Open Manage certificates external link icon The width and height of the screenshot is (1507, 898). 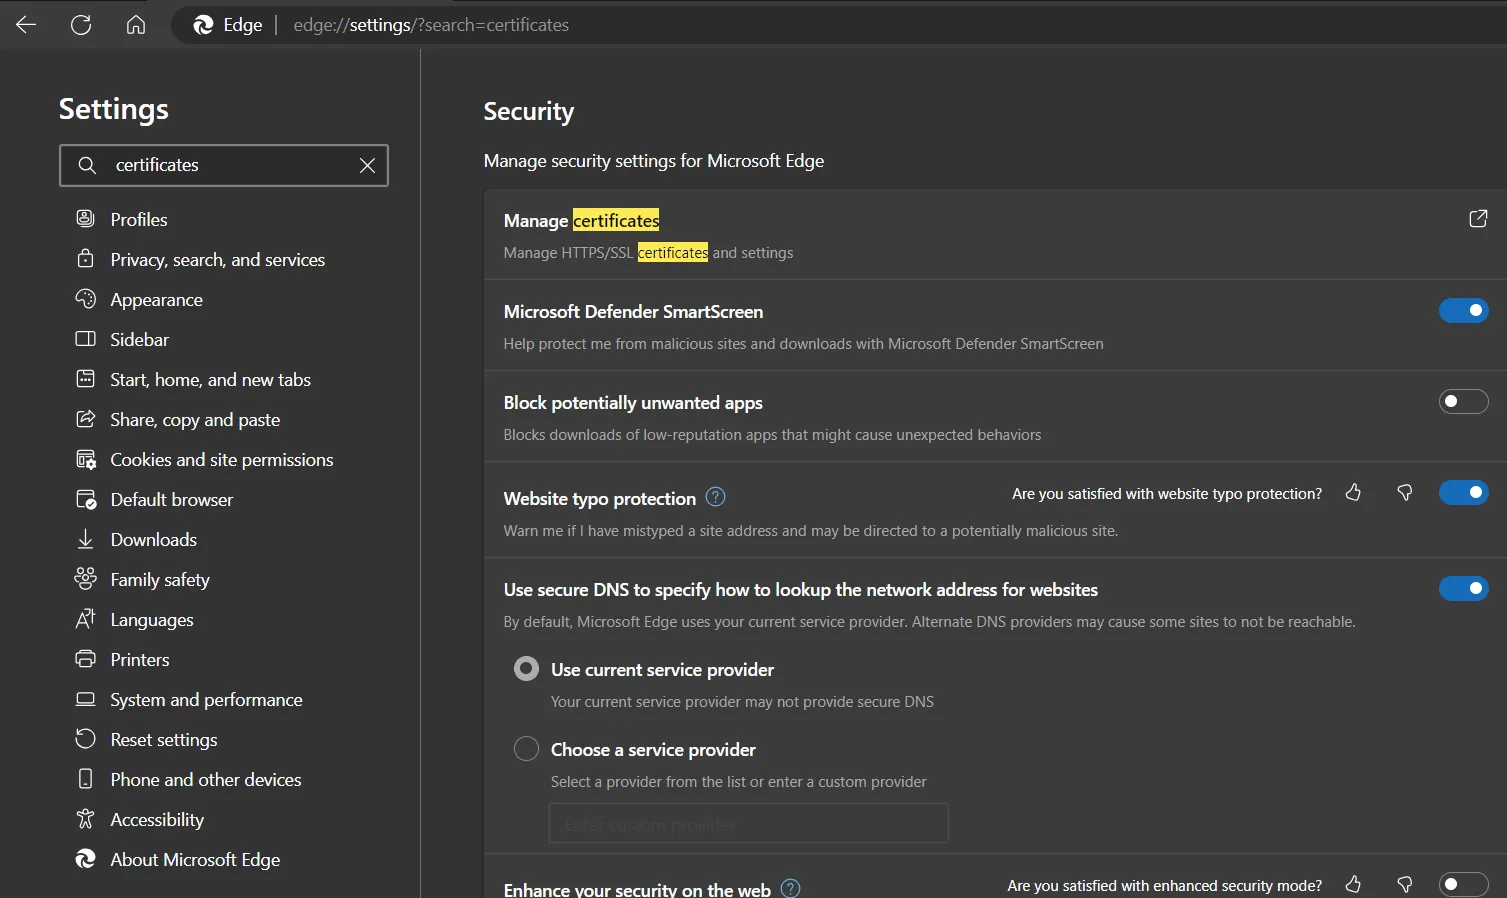click(1477, 219)
